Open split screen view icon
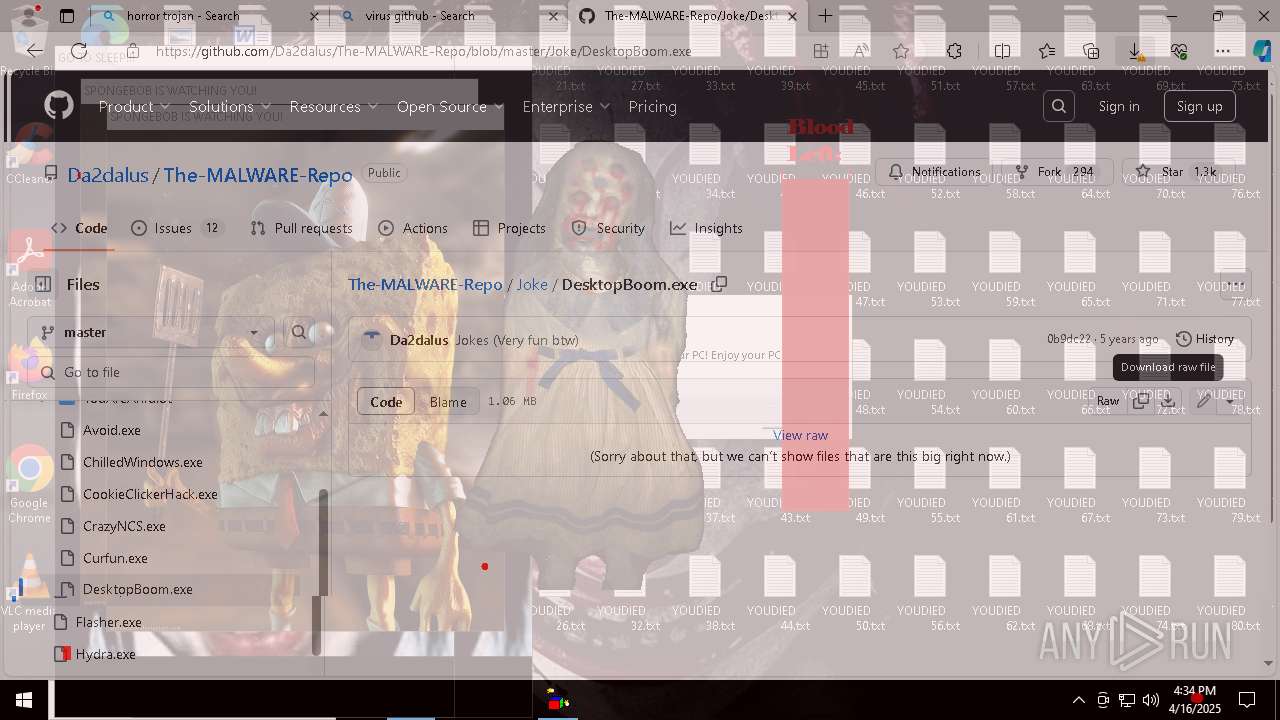This screenshot has height=720, width=1280. (1002, 51)
